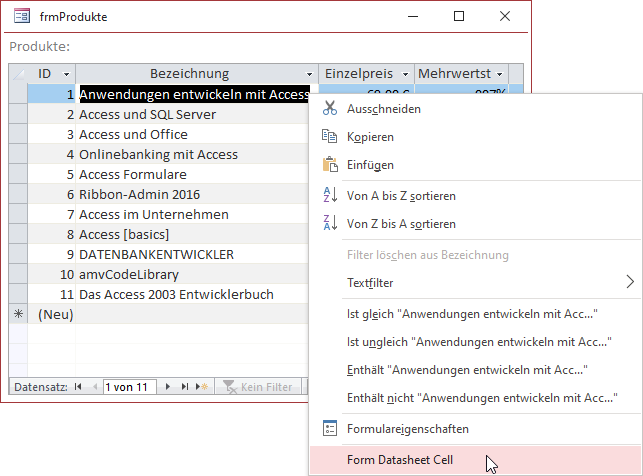Click cell "Access und Office"

click(x=192, y=134)
